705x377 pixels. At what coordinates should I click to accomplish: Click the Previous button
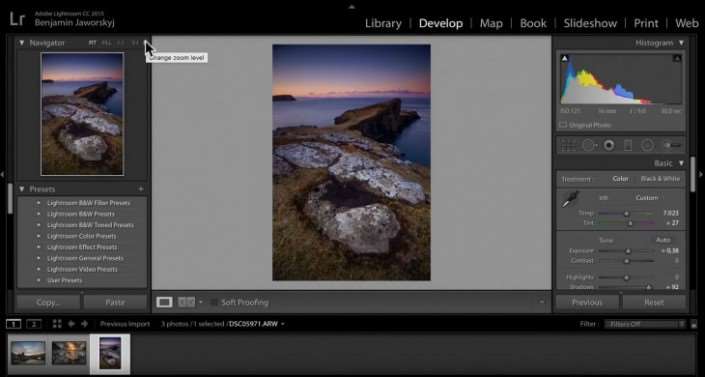(587, 302)
